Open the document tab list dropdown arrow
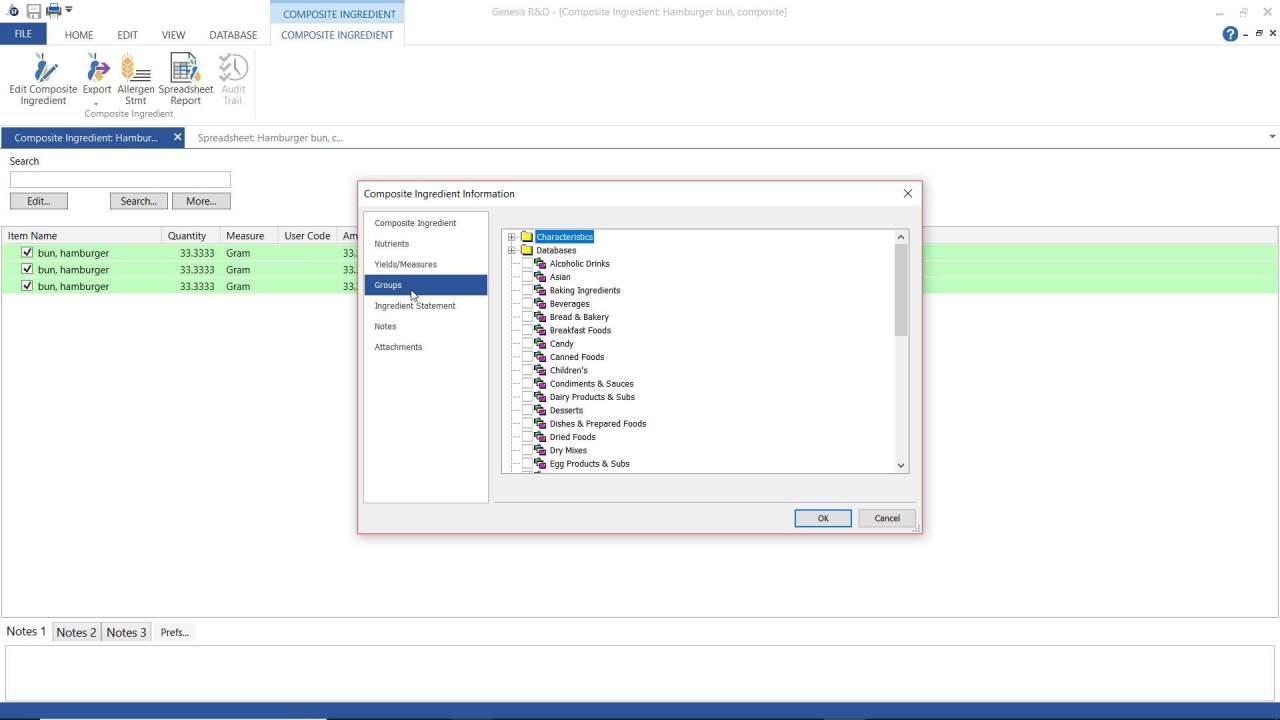 click(1272, 137)
